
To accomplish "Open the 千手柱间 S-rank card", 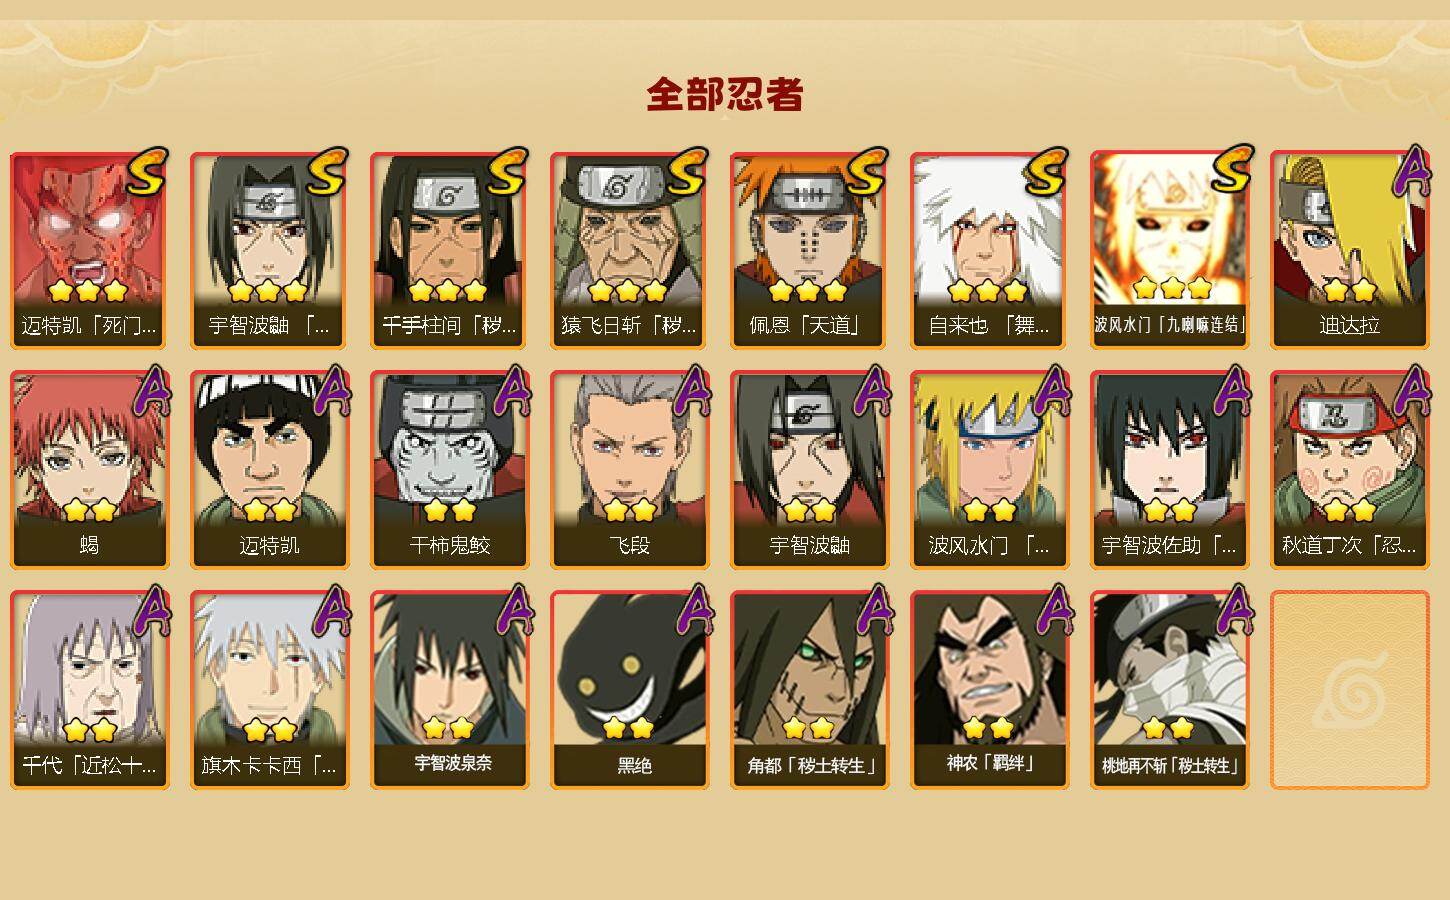I will 449,250.
